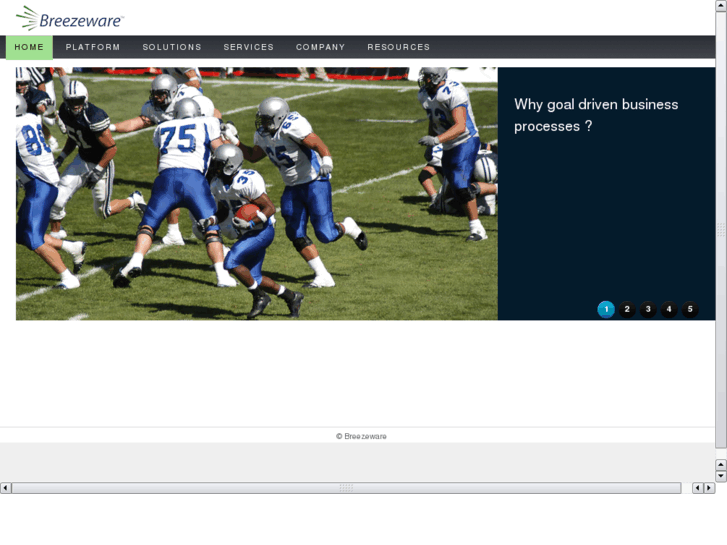Select slide 1 in the carousel
The width and height of the screenshot is (727, 545).
[606, 309]
